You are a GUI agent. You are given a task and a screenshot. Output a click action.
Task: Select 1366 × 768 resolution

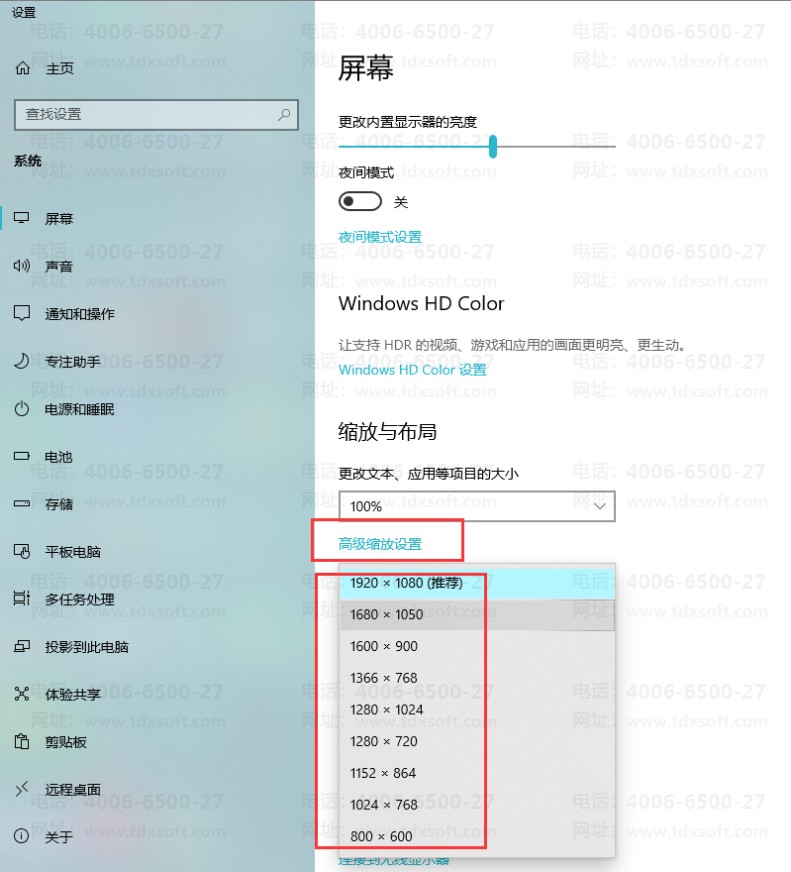pyautogui.click(x=477, y=678)
